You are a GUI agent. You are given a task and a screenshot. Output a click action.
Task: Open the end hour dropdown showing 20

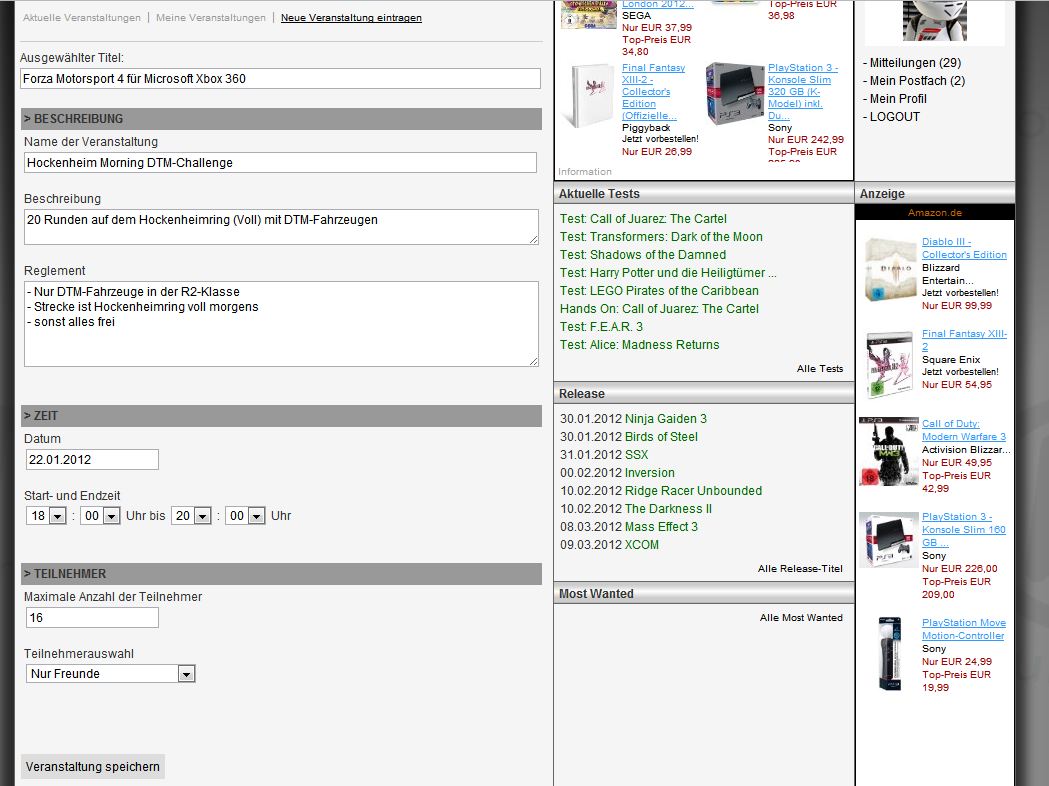coord(192,516)
